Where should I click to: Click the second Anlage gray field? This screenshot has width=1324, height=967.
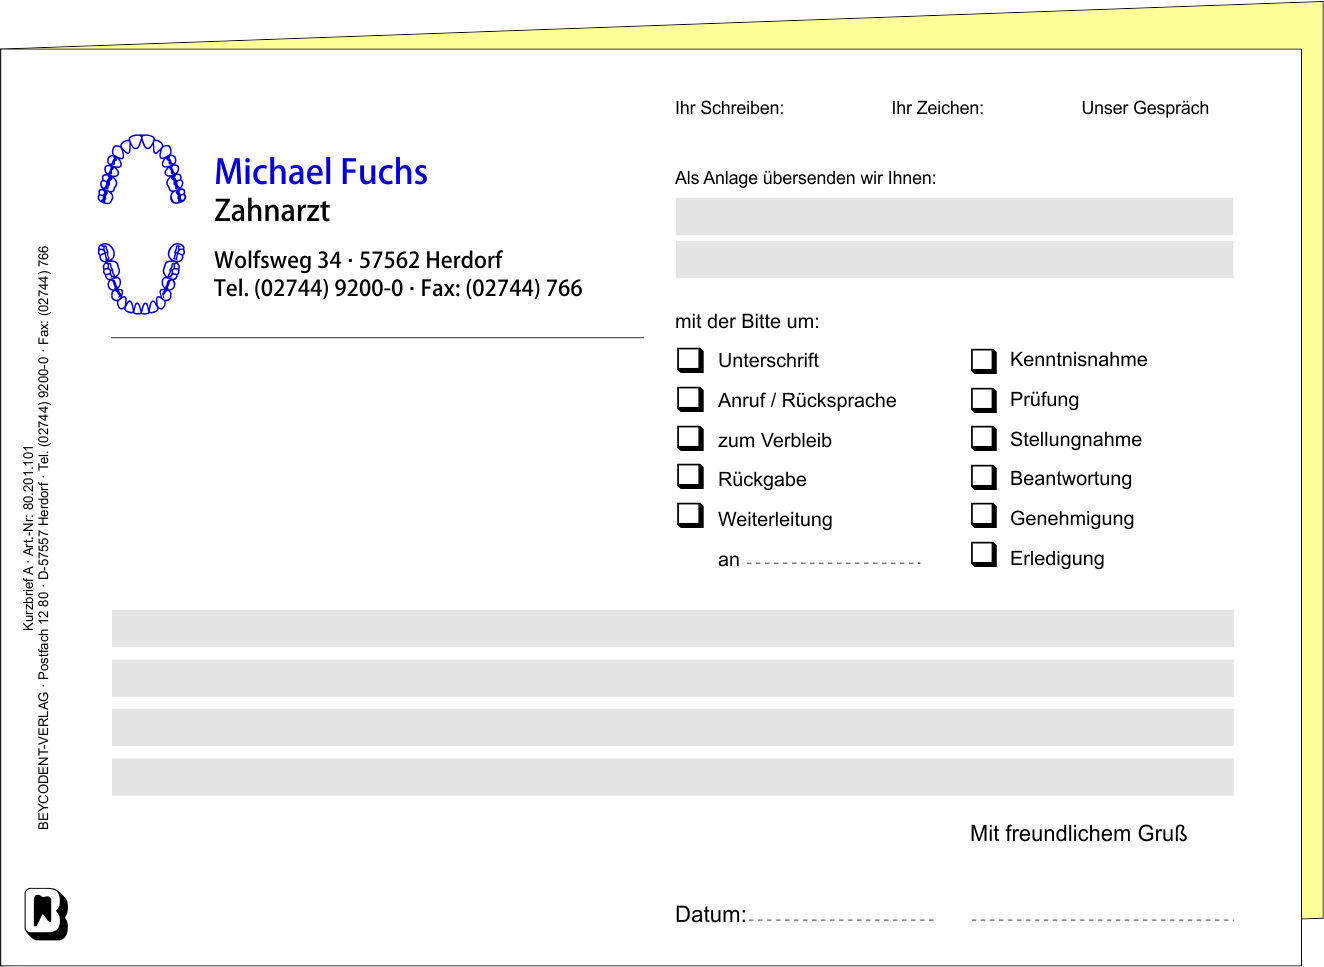coord(954,259)
